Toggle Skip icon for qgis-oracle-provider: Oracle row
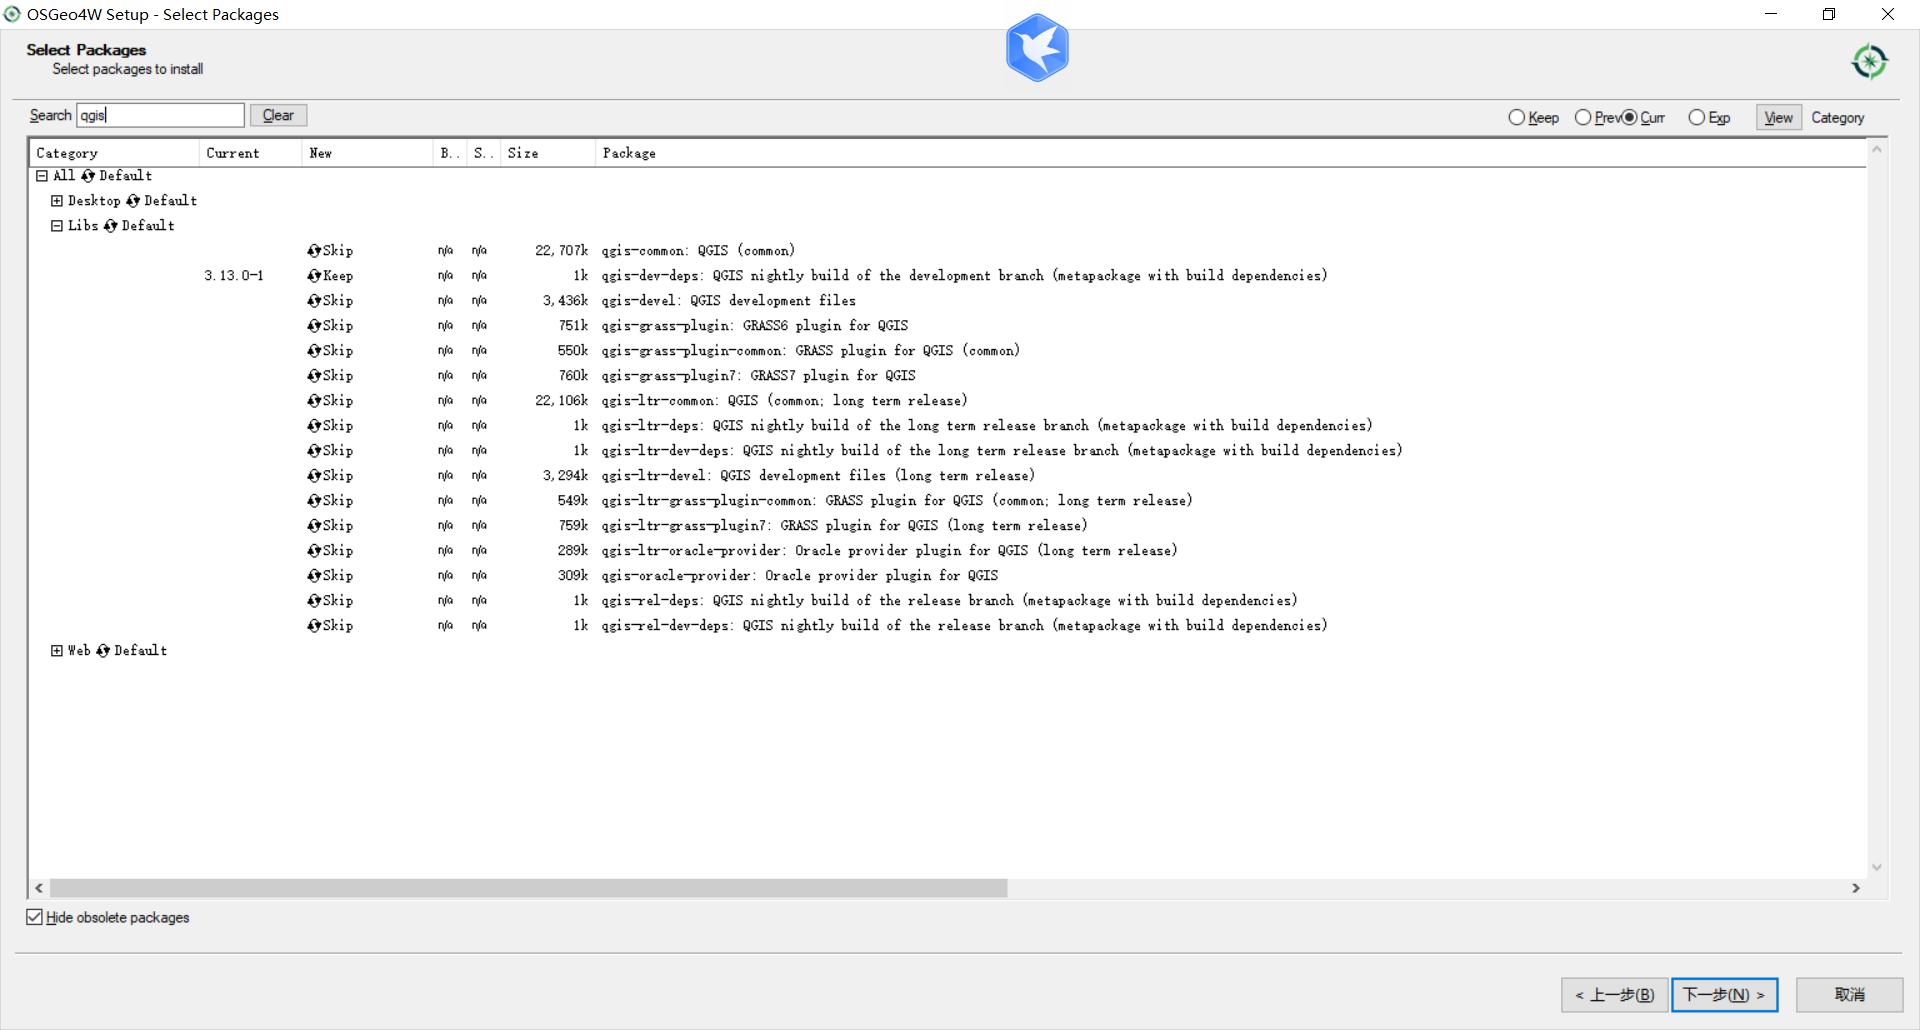The image size is (1920, 1030). [314, 576]
